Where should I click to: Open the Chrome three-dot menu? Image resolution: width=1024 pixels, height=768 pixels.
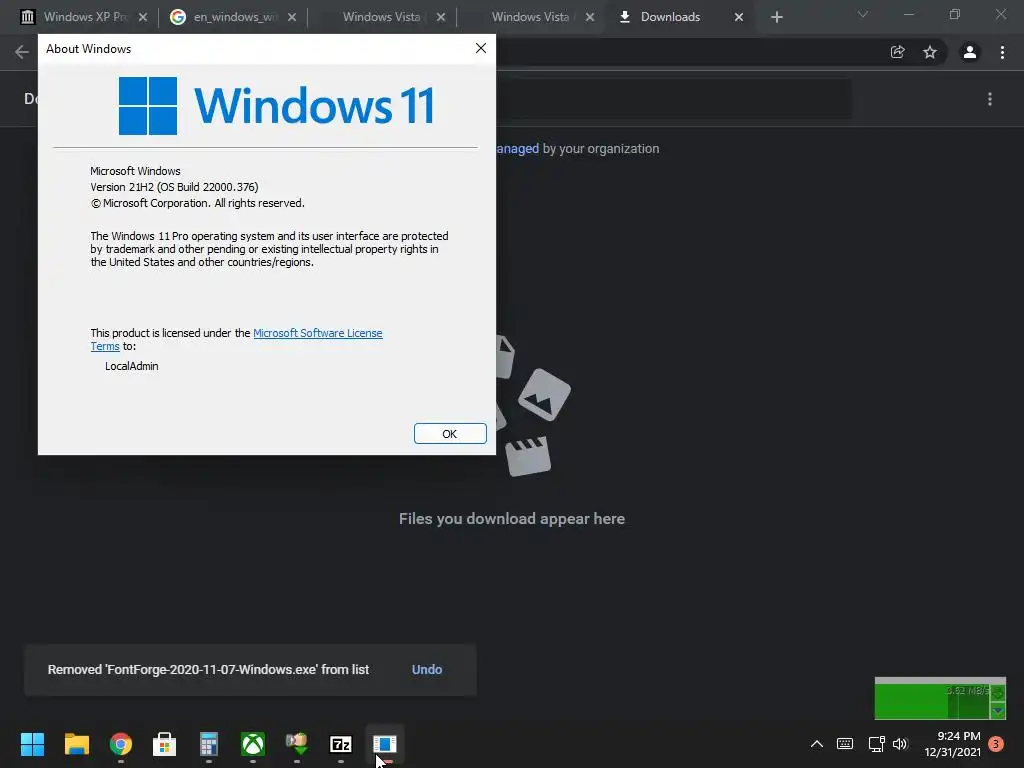(1002, 52)
